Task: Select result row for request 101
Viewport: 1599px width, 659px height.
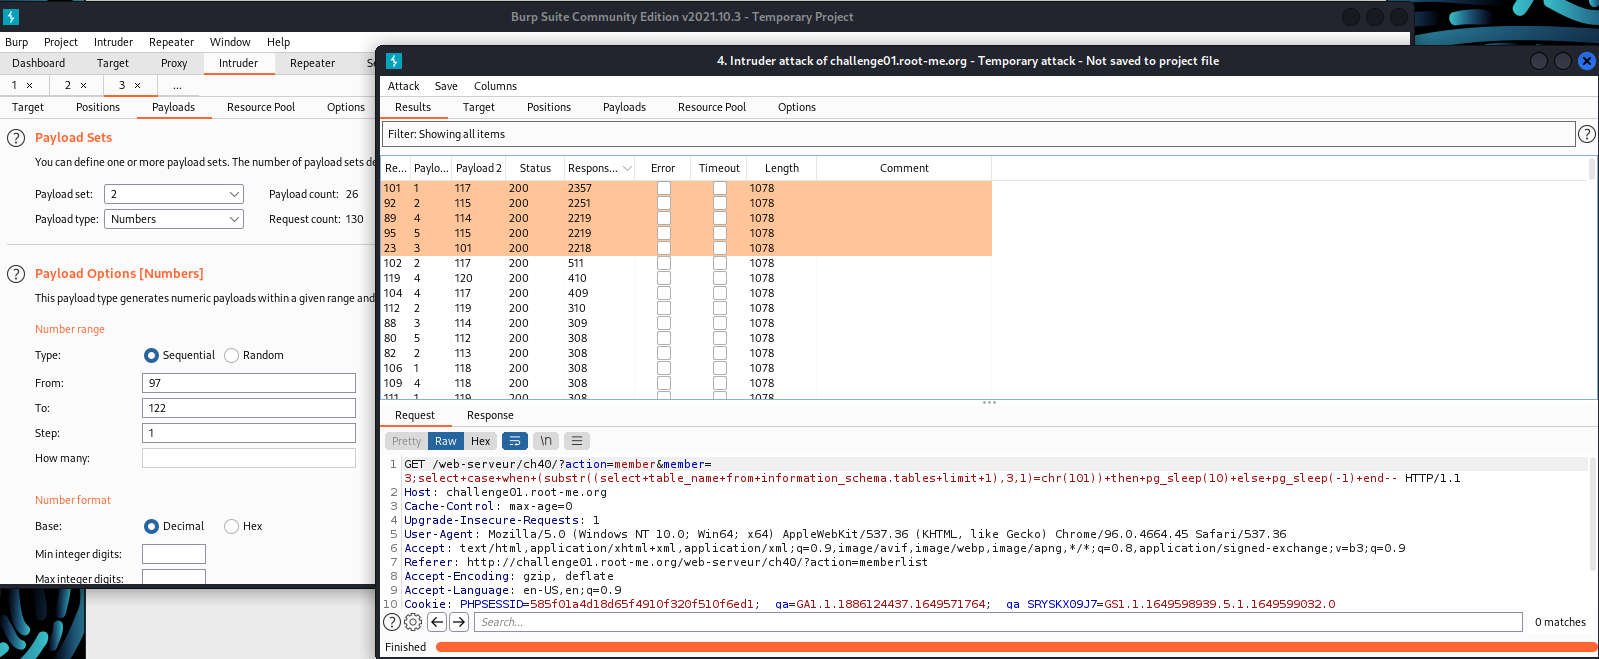Action: 687,188
